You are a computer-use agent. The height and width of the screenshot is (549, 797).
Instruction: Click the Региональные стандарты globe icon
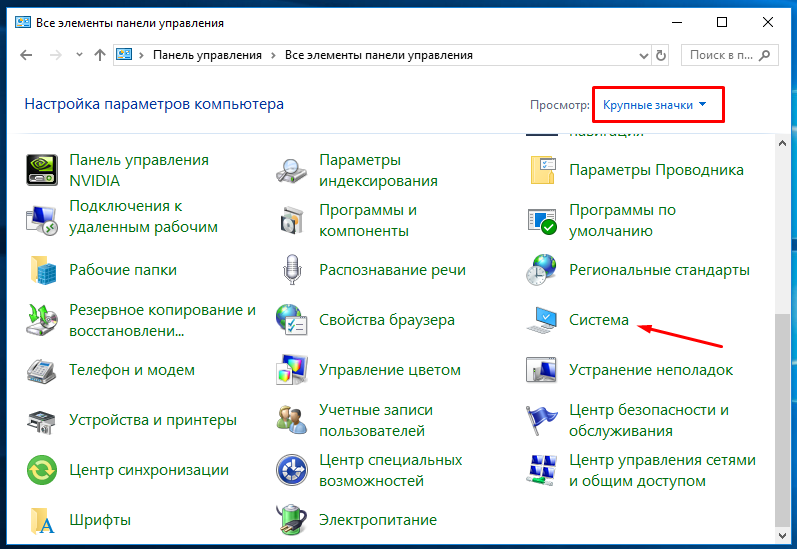(541, 270)
